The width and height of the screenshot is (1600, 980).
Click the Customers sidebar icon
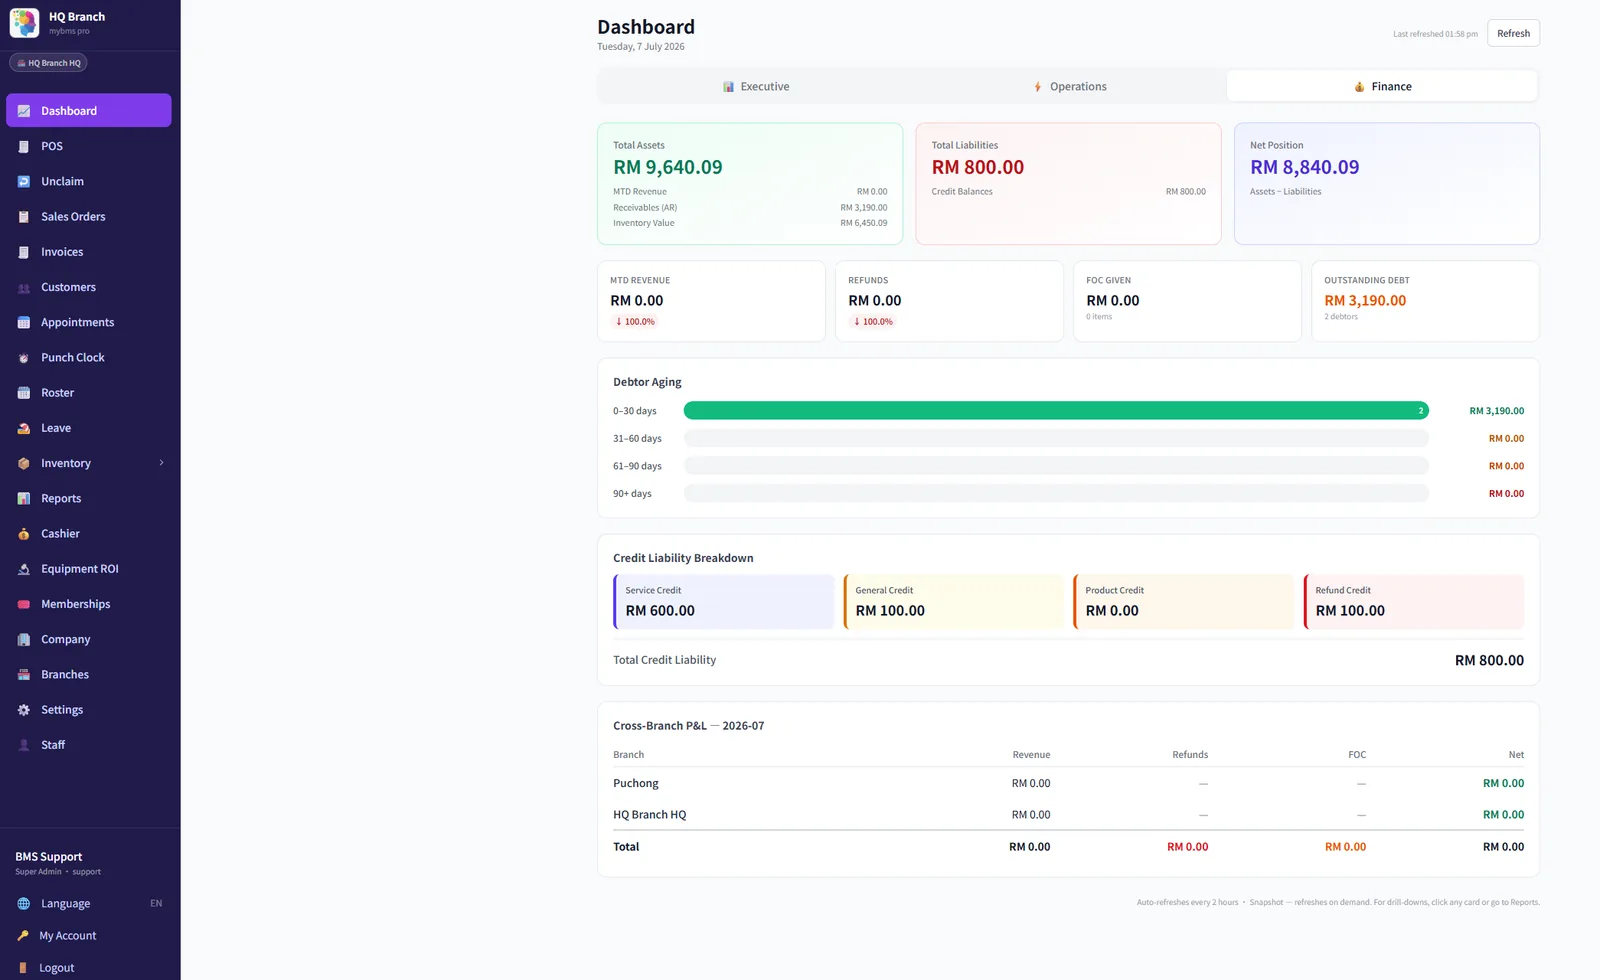click(24, 287)
